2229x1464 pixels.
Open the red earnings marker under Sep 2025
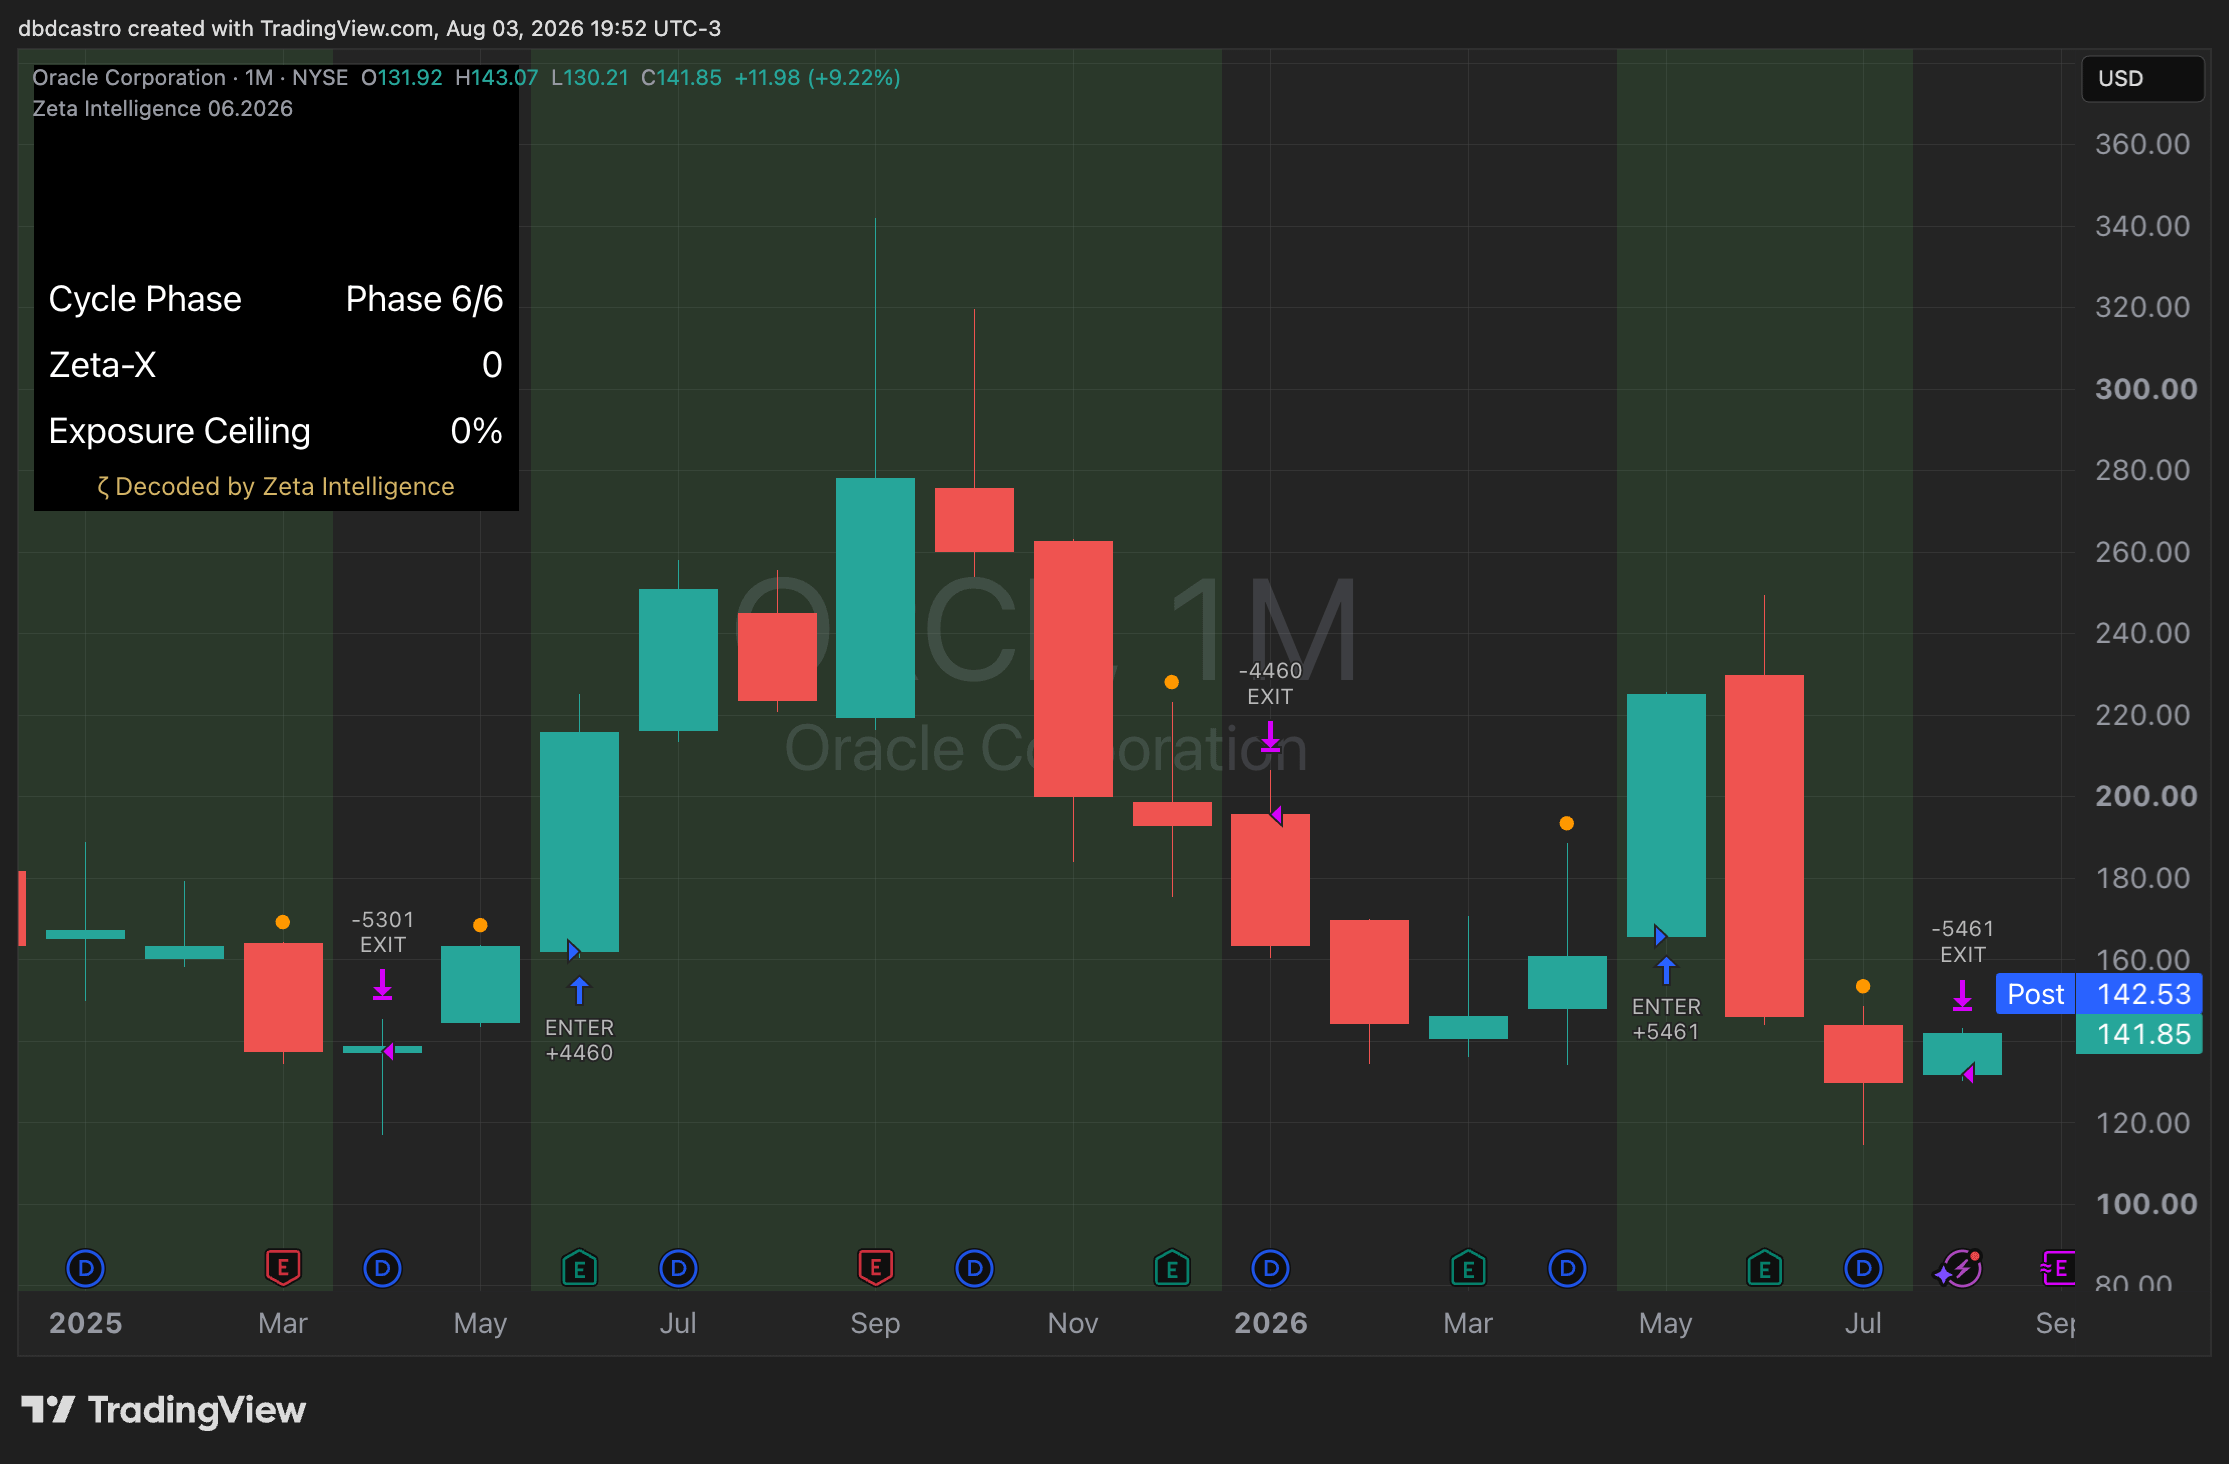click(x=875, y=1268)
